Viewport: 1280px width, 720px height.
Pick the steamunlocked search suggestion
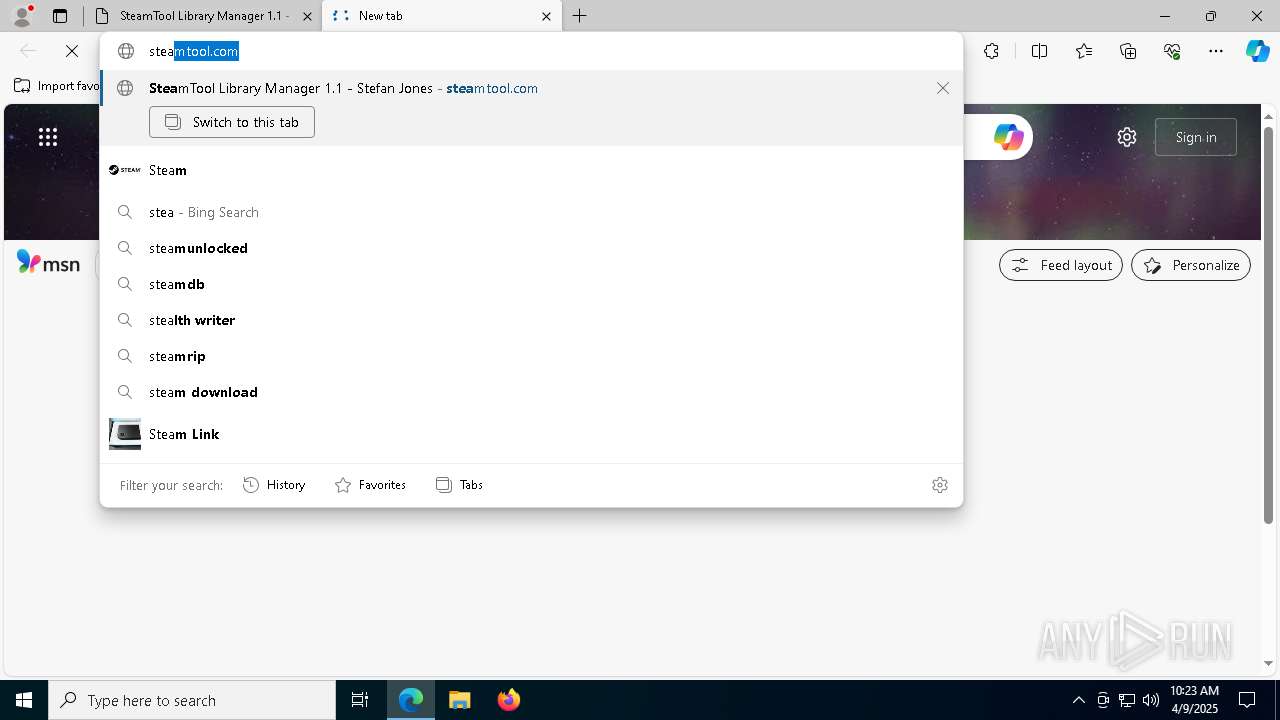[x=531, y=248]
